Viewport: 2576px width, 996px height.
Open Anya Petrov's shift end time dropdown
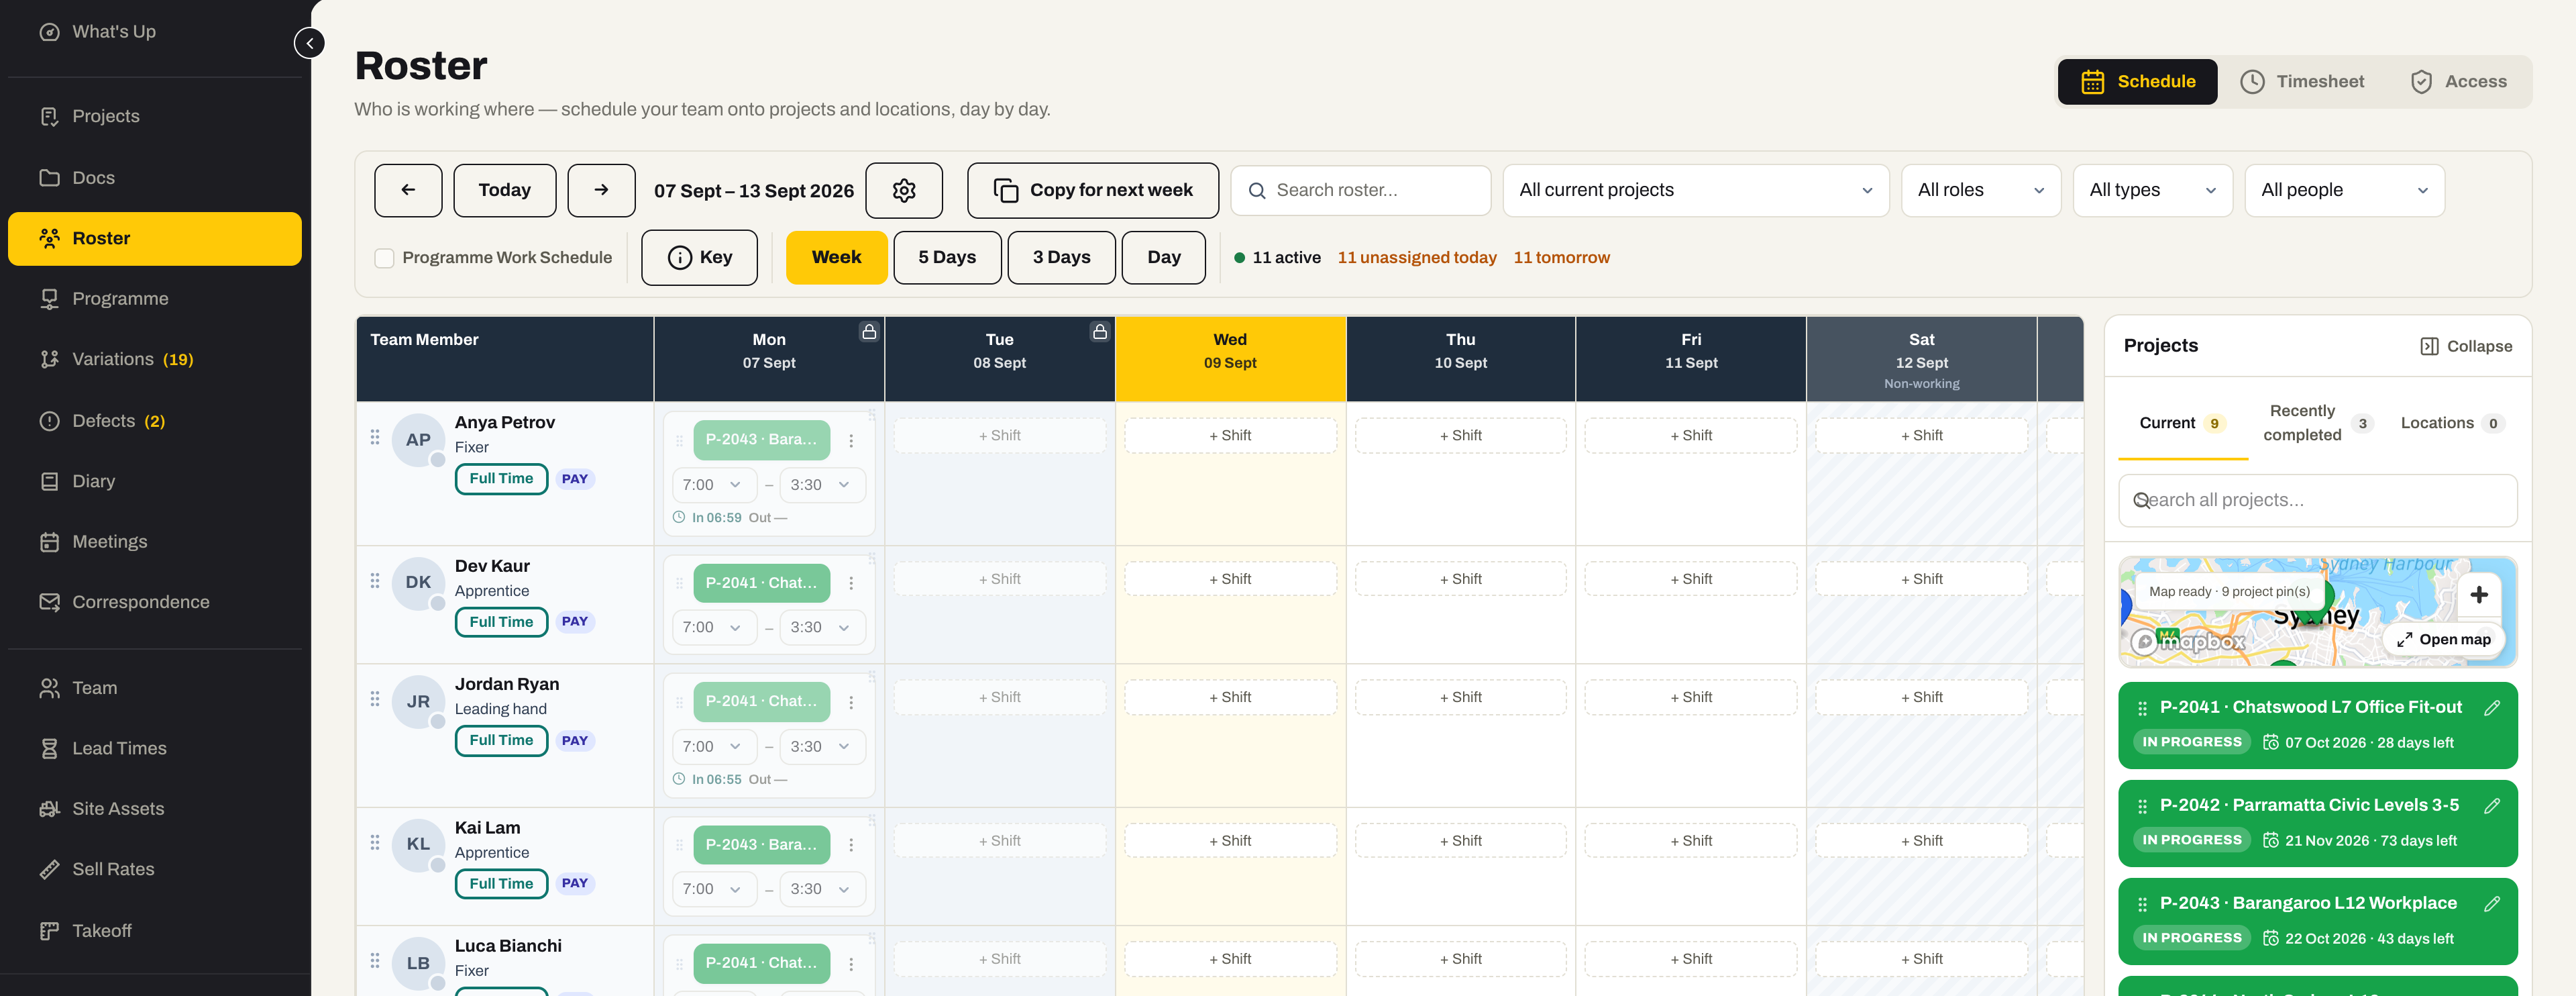pyautogui.click(x=822, y=485)
